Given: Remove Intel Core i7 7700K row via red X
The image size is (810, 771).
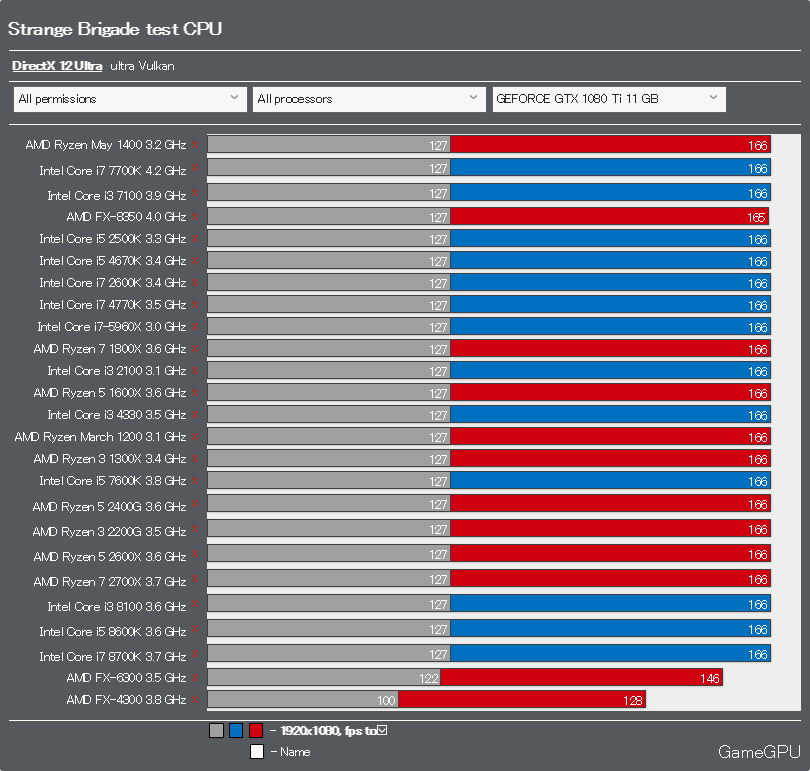Looking at the screenshot, I should [x=195, y=167].
